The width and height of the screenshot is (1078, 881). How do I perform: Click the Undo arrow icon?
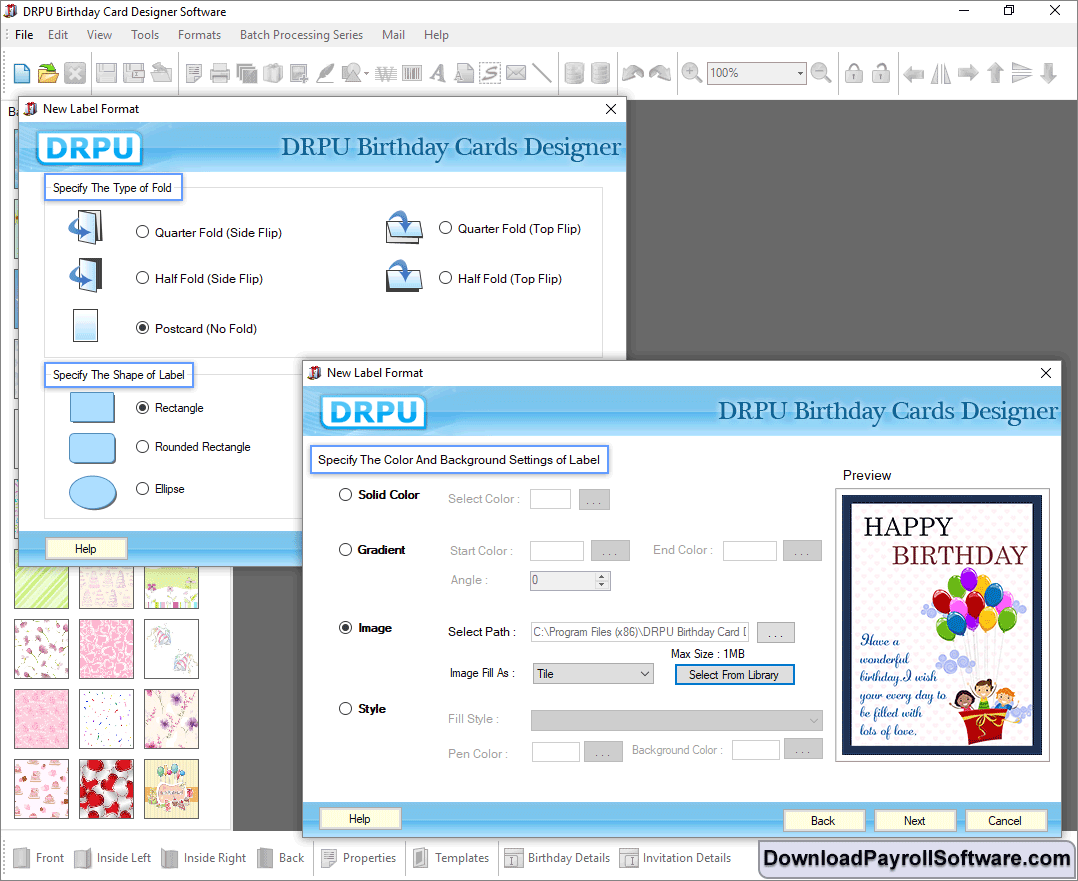coord(632,73)
